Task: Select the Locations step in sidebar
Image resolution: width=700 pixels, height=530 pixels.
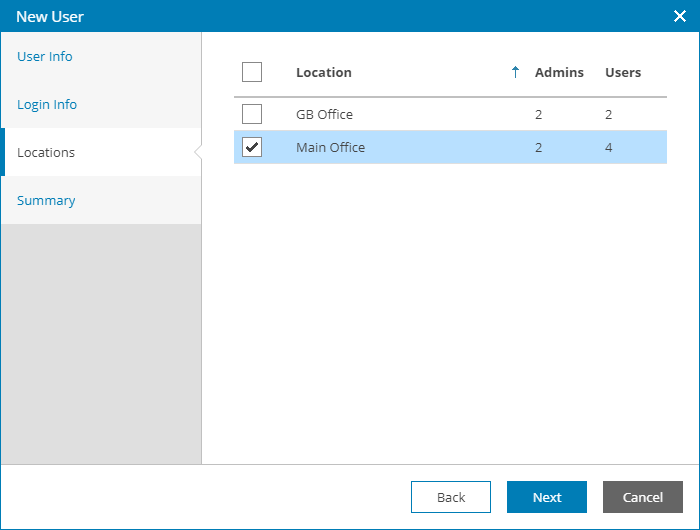Action: [46, 153]
